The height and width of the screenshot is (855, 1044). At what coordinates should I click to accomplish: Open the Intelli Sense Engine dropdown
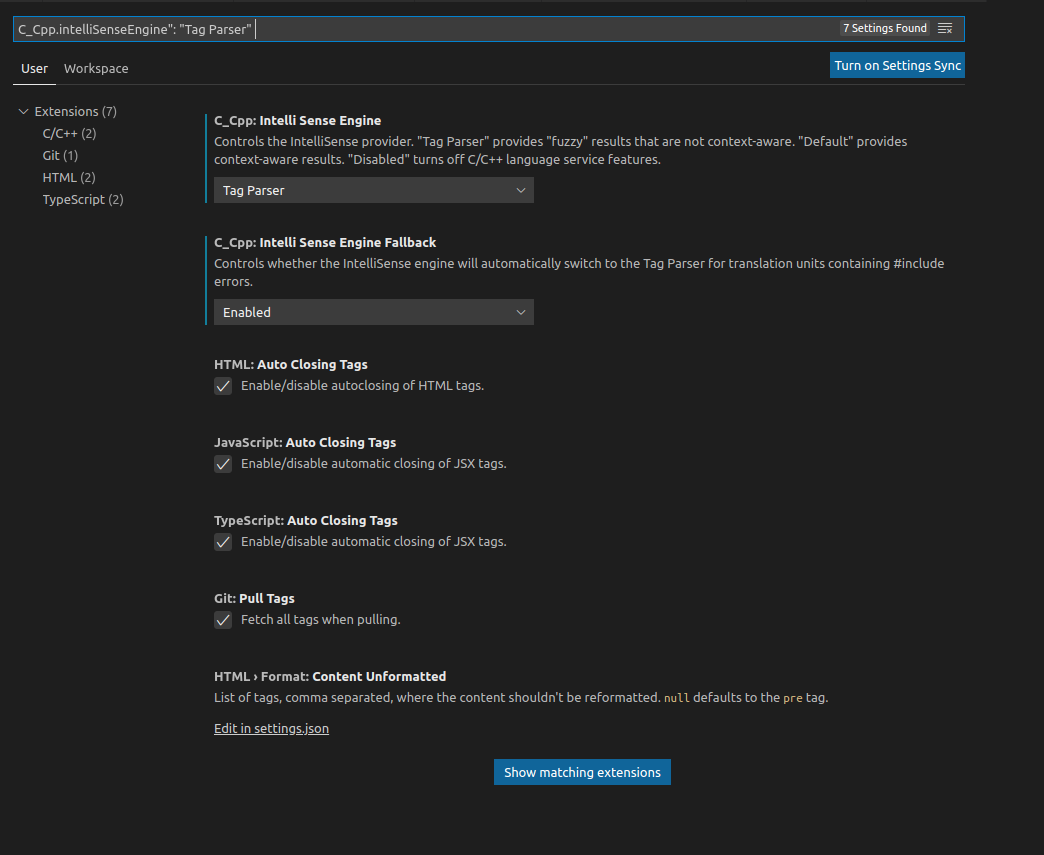374,190
